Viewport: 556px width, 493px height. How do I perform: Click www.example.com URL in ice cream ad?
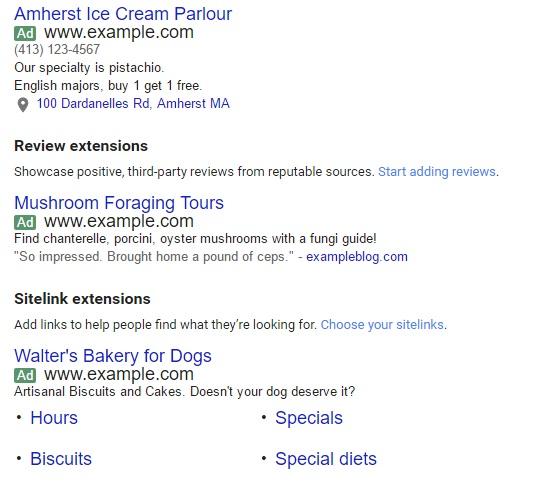[x=119, y=33]
